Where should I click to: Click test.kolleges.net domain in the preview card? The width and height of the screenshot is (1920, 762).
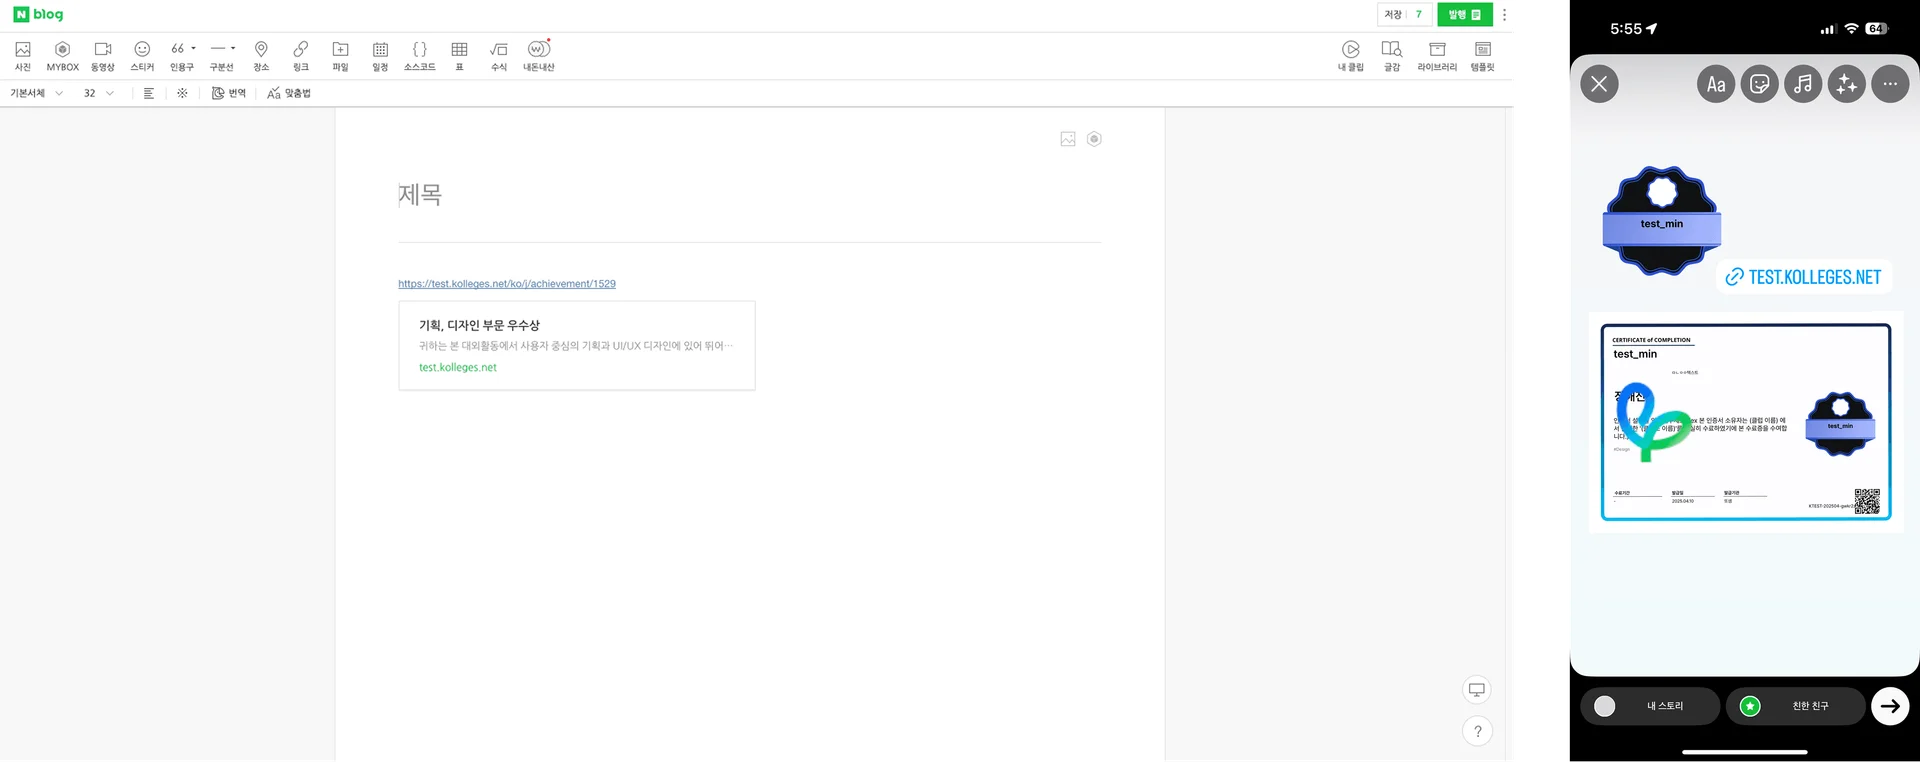tap(458, 368)
